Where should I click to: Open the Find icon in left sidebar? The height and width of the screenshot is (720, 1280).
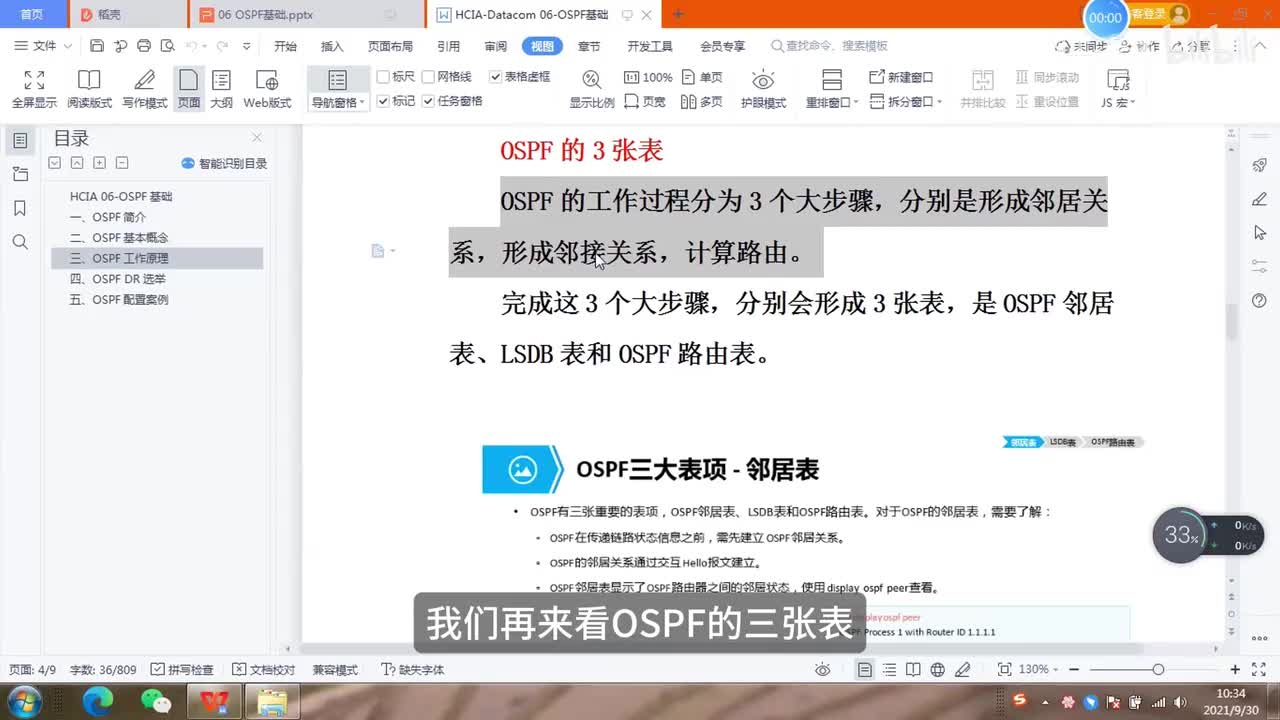[20, 242]
